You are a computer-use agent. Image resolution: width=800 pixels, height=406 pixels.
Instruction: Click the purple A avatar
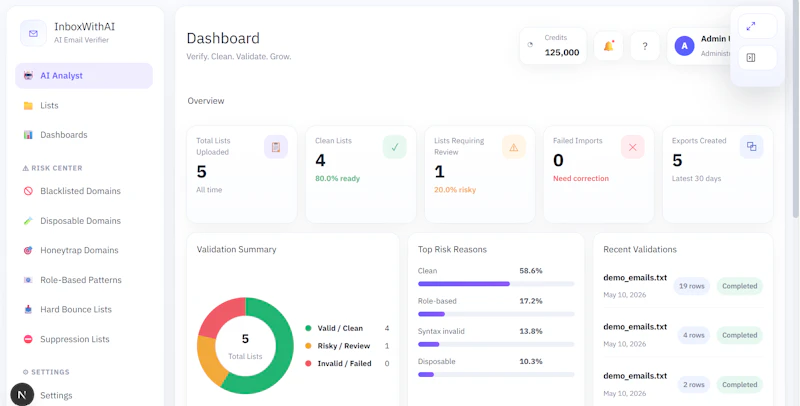click(x=684, y=46)
